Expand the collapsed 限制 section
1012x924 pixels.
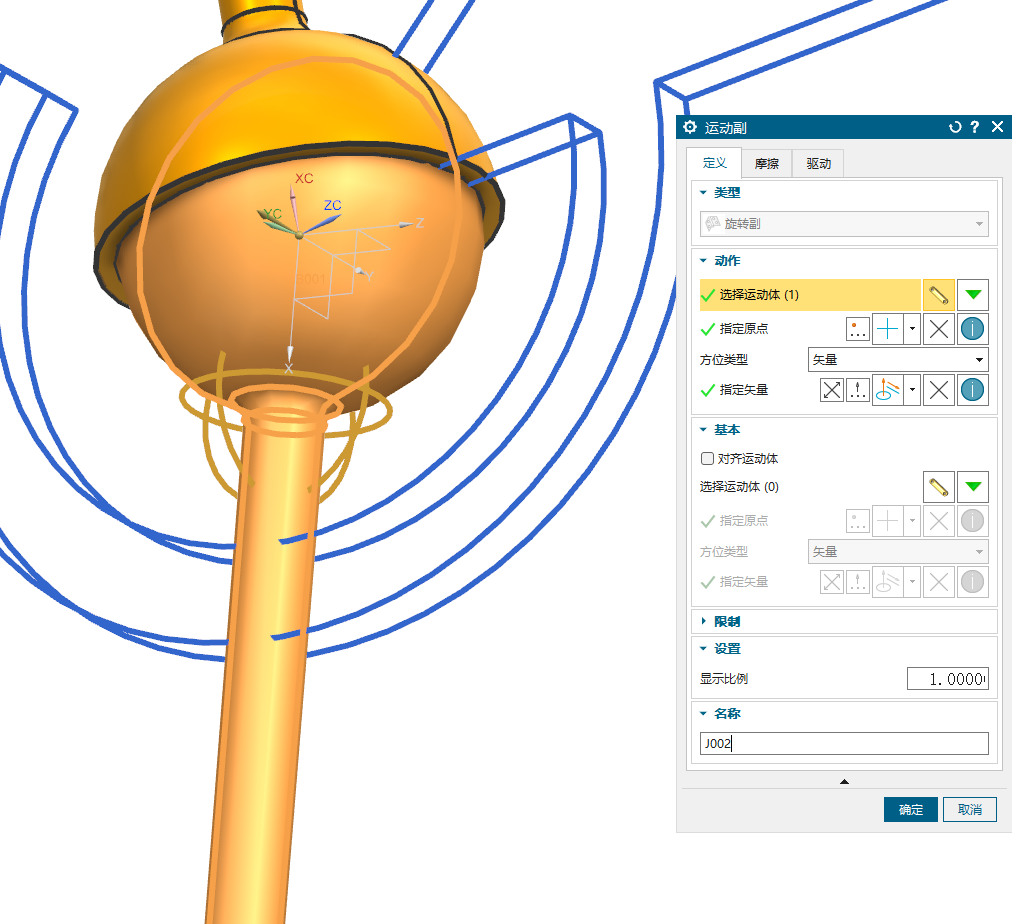point(726,621)
